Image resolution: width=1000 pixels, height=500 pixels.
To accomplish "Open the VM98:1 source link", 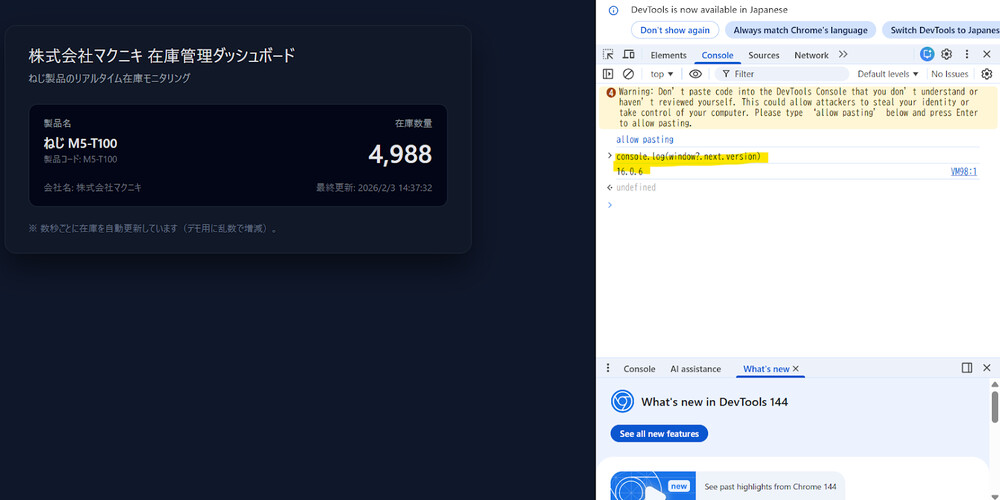I will point(964,172).
